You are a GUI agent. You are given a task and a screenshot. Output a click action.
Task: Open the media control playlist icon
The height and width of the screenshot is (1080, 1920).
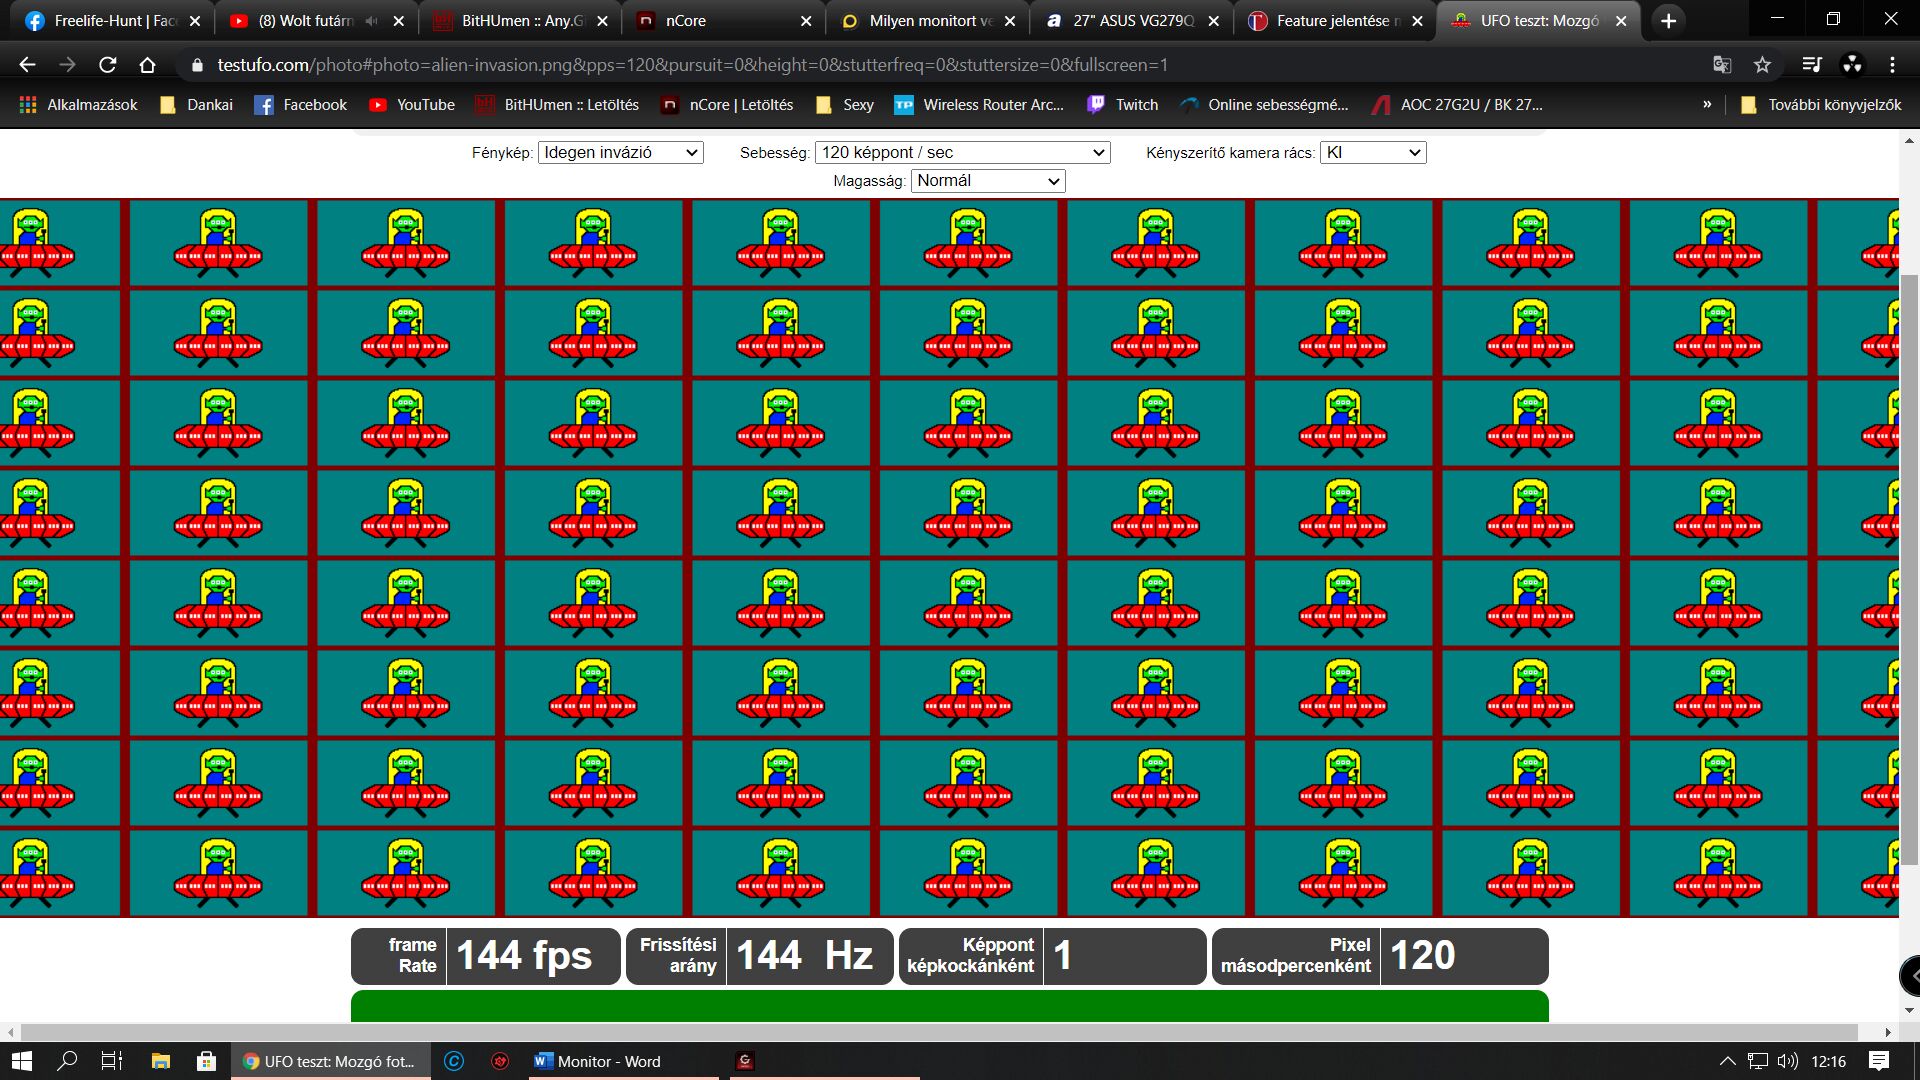click(x=1811, y=65)
